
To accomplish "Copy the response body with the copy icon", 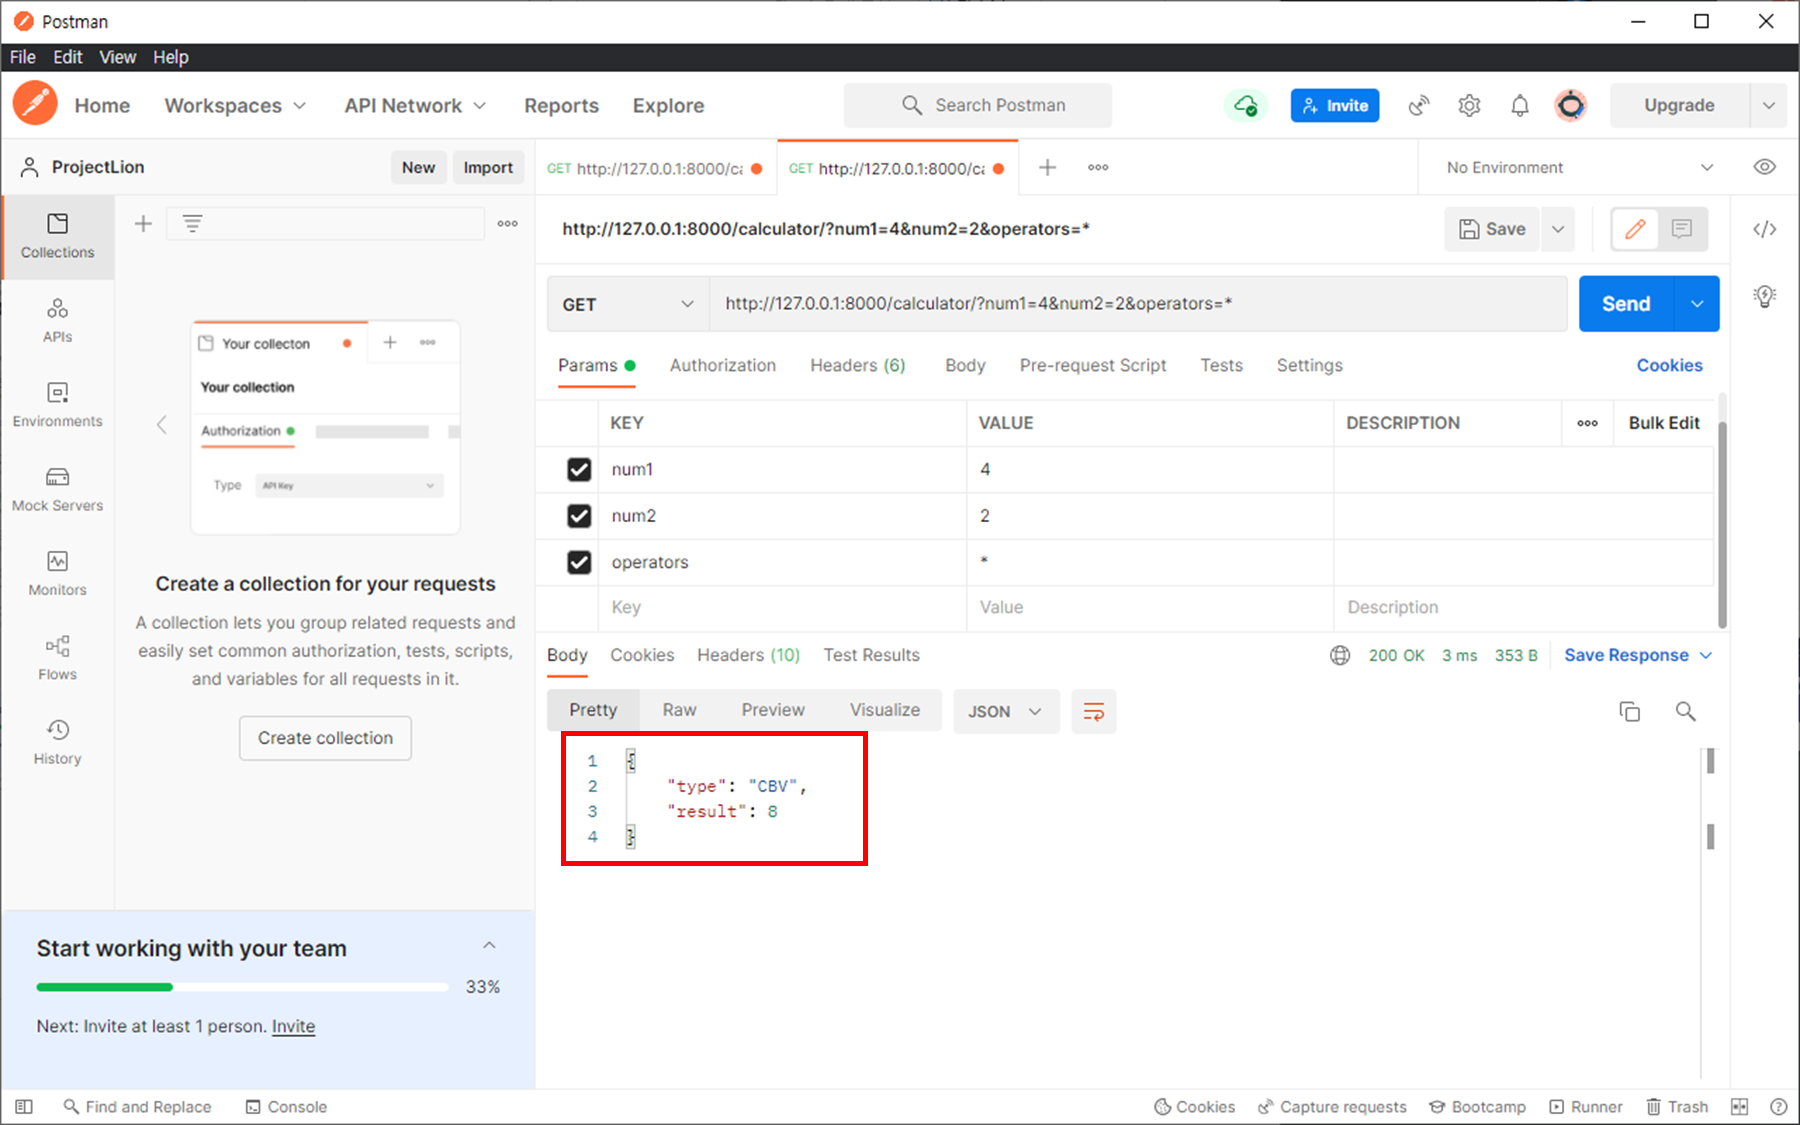I will pyautogui.click(x=1629, y=711).
